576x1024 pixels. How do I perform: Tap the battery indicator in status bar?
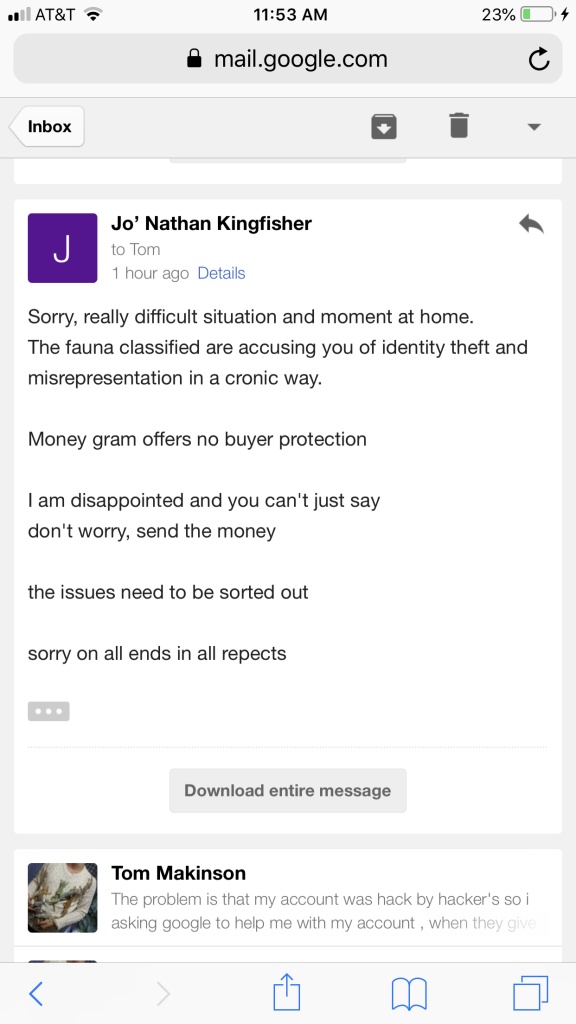[539, 14]
